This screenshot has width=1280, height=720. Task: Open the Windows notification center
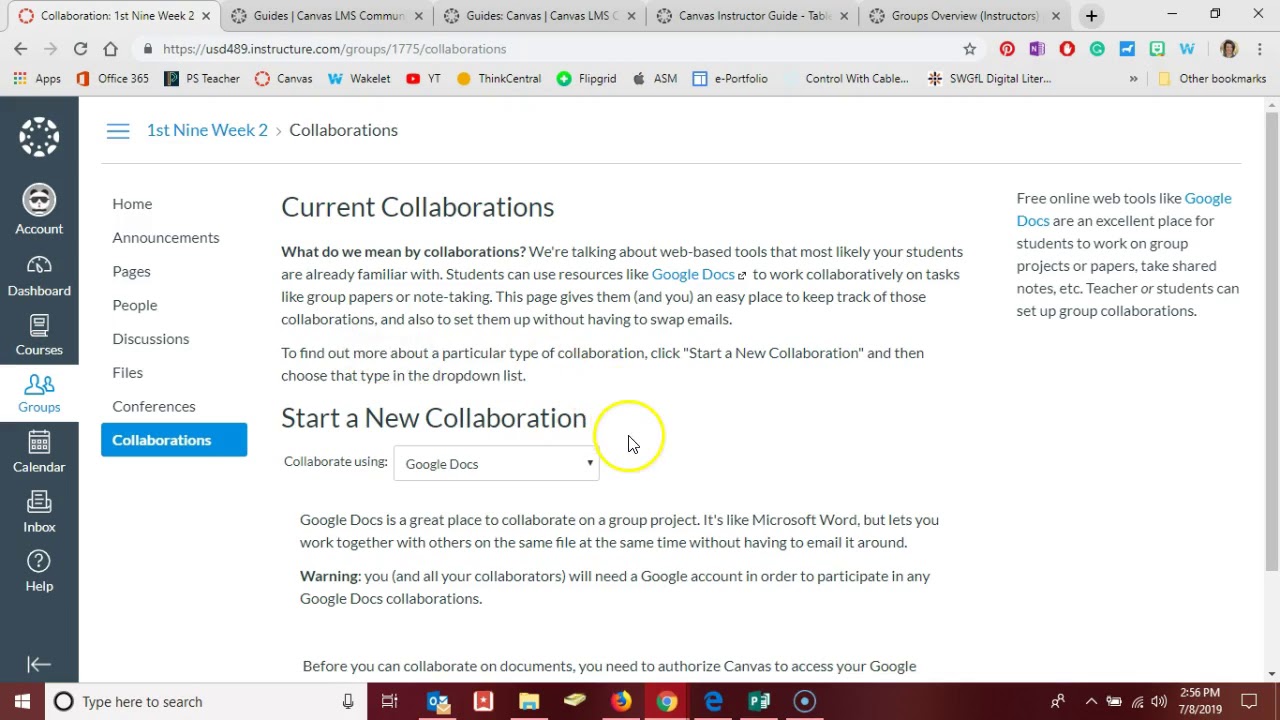[x=1249, y=702]
